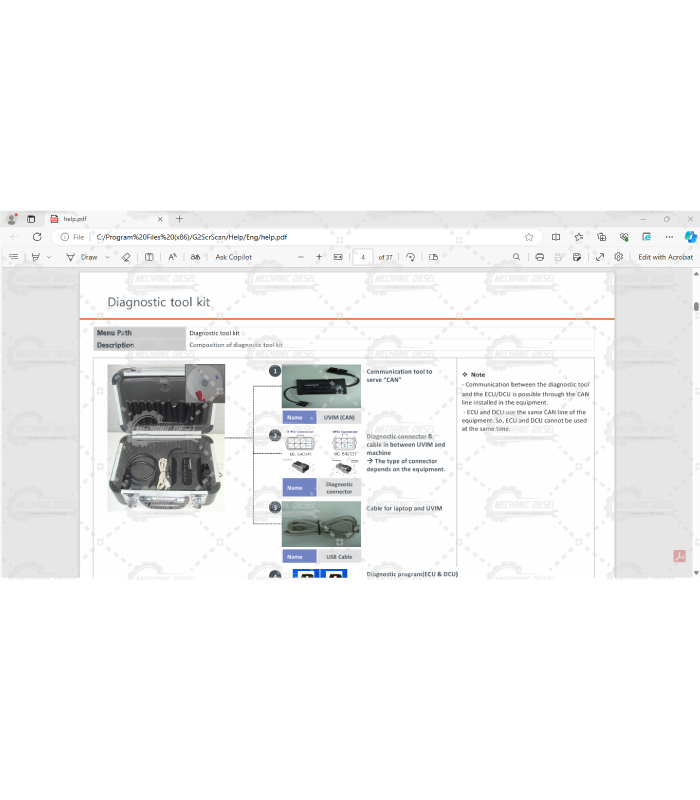Click the Read aloud icon
This screenshot has height=800, width=700.
tap(172, 257)
